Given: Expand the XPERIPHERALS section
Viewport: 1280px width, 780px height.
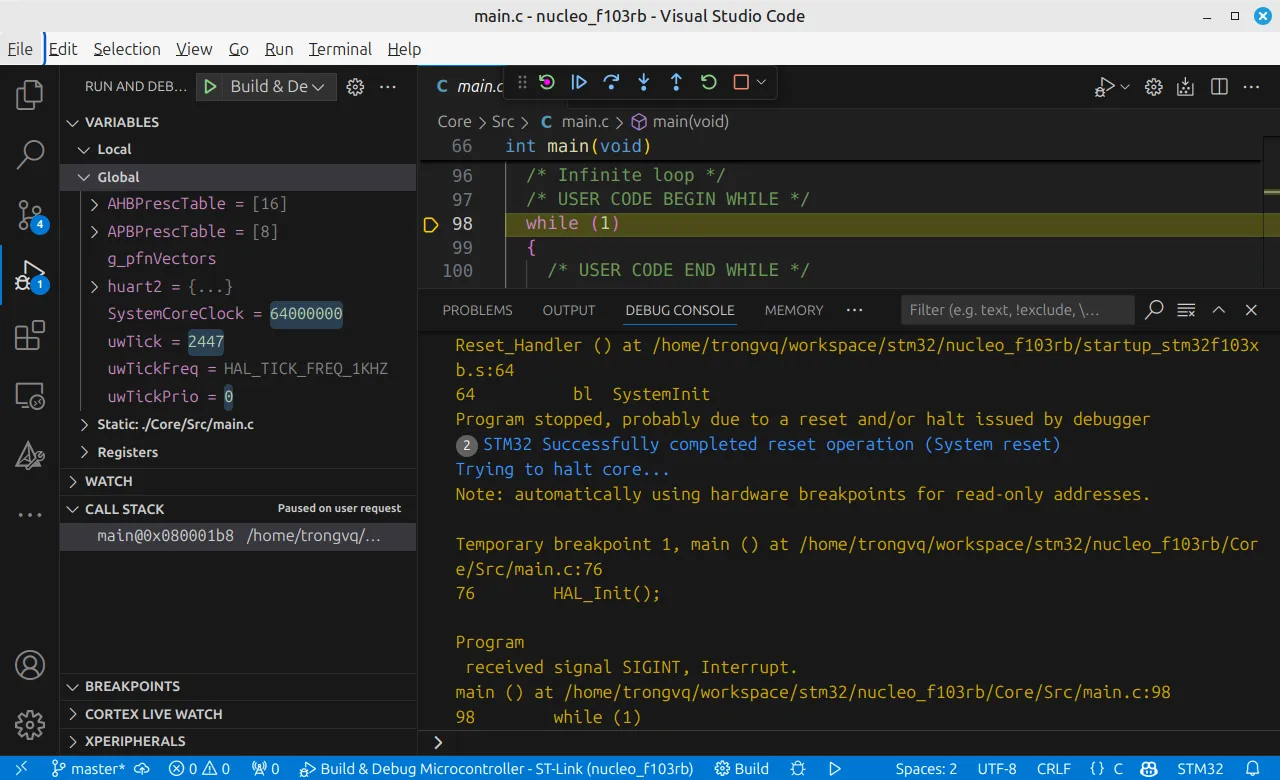Looking at the screenshot, I should tap(238, 741).
